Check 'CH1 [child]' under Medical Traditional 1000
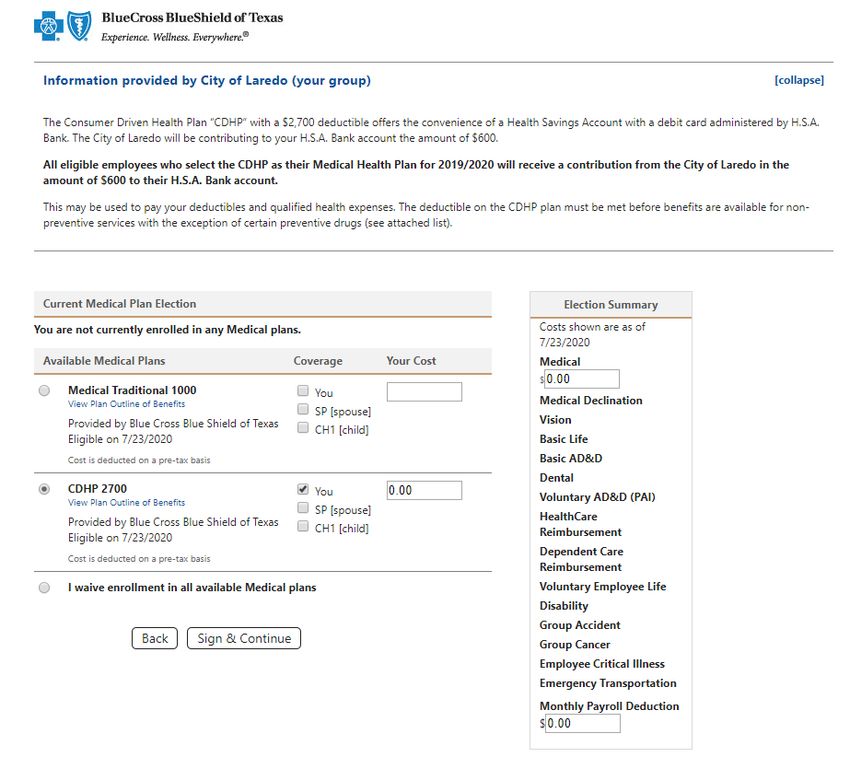Image resolution: width=850 pixels, height=757 pixels. tap(303, 427)
